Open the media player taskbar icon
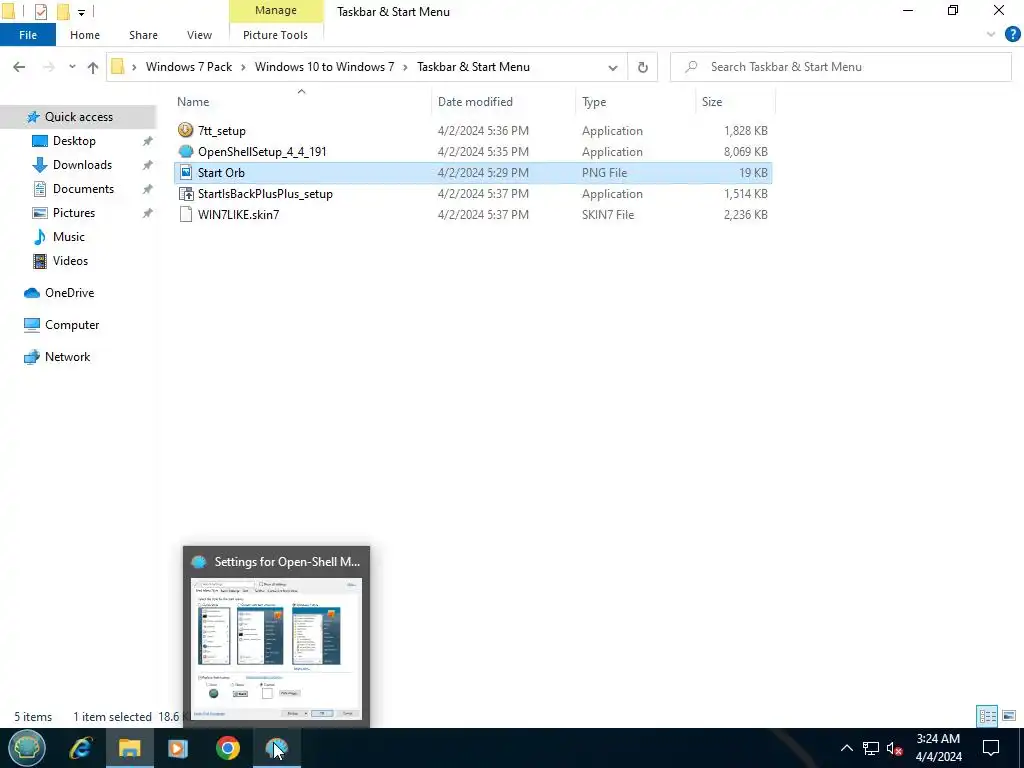1024x768 pixels. (x=178, y=748)
